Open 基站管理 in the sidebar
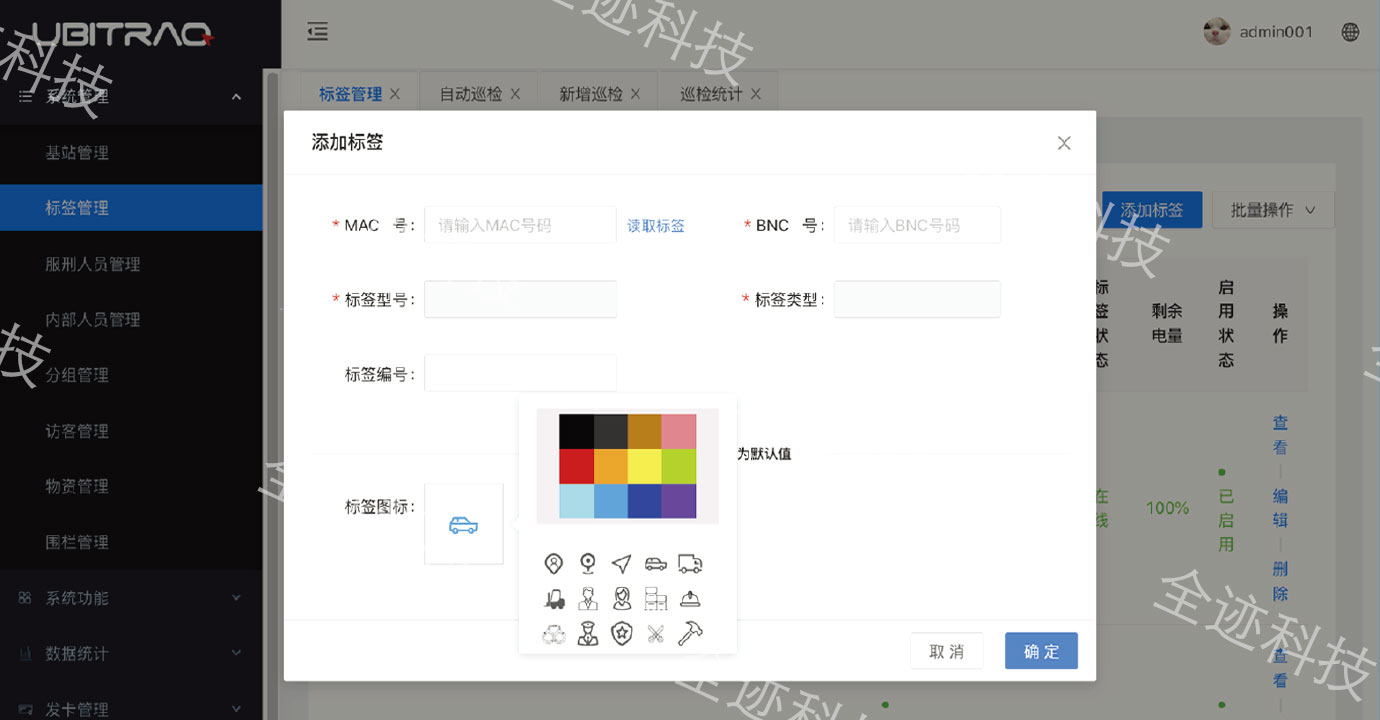Viewport: 1380px width, 720px height. coord(77,153)
